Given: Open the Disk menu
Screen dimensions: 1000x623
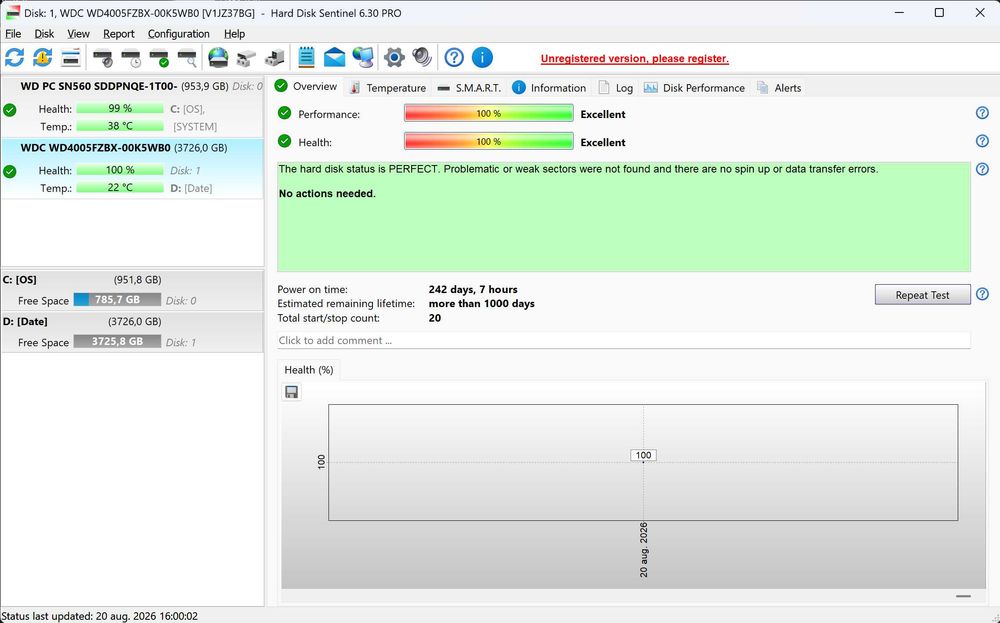Looking at the screenshot, I should pos(44,34).
